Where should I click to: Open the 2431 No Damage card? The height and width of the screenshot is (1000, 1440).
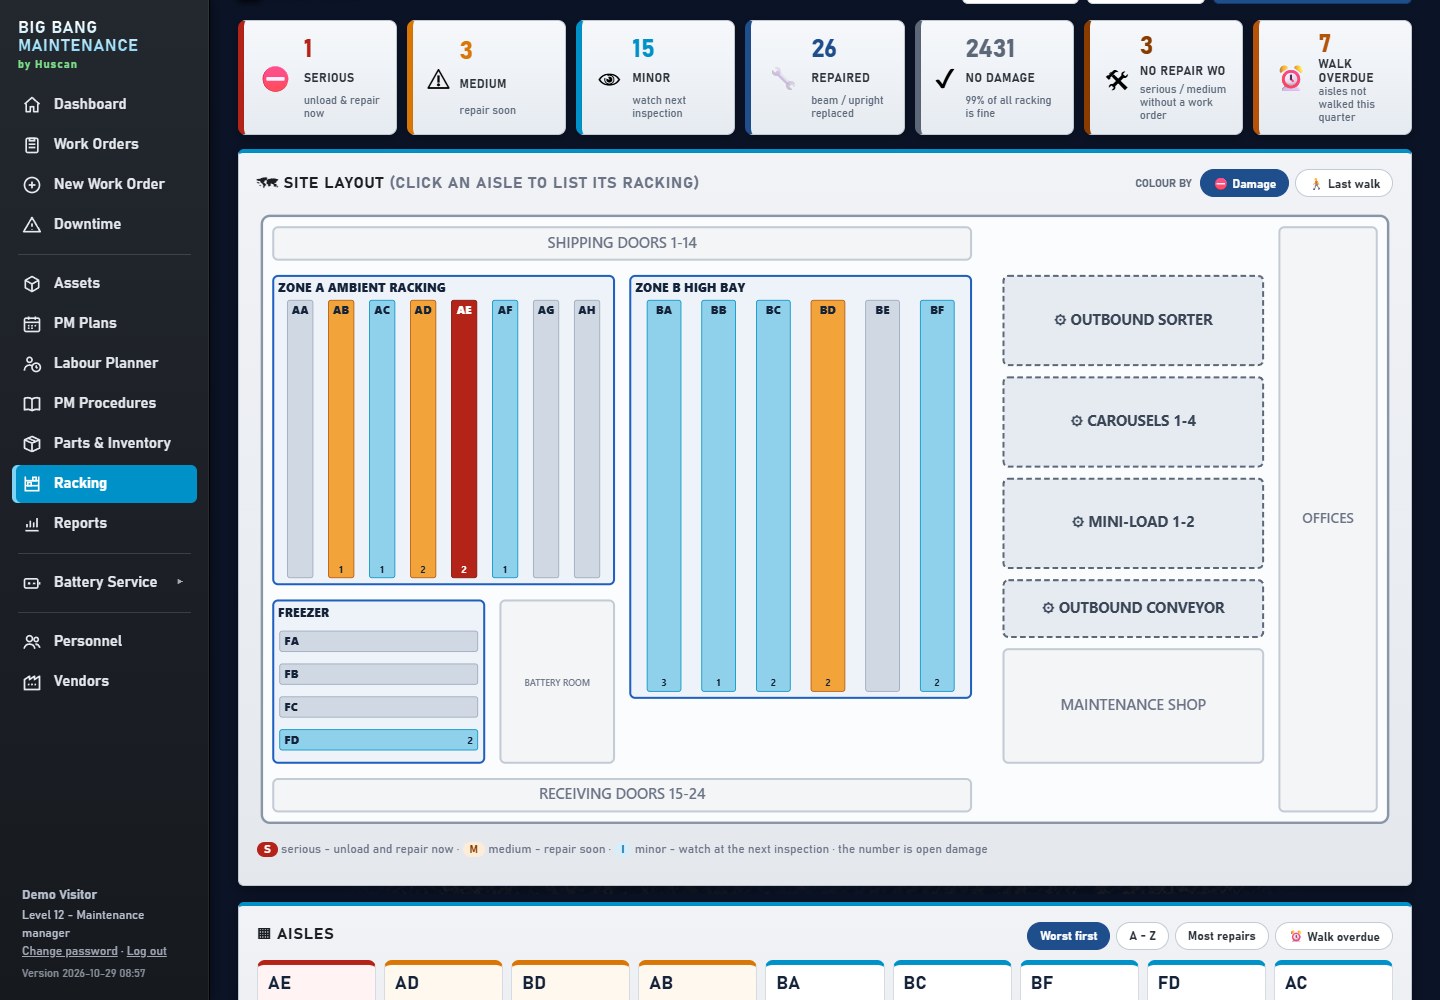(x=995, y=78)
